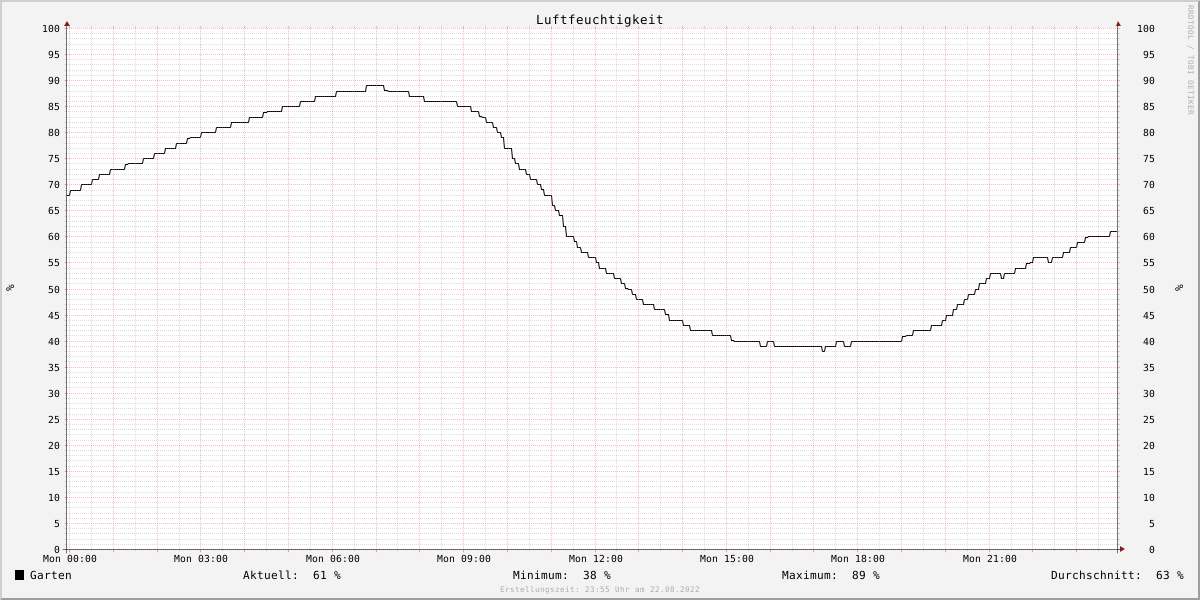Click the 10 label on the left axis
Screen dimensions: 1200x600
pyautogui.click(x=54, y=497)
